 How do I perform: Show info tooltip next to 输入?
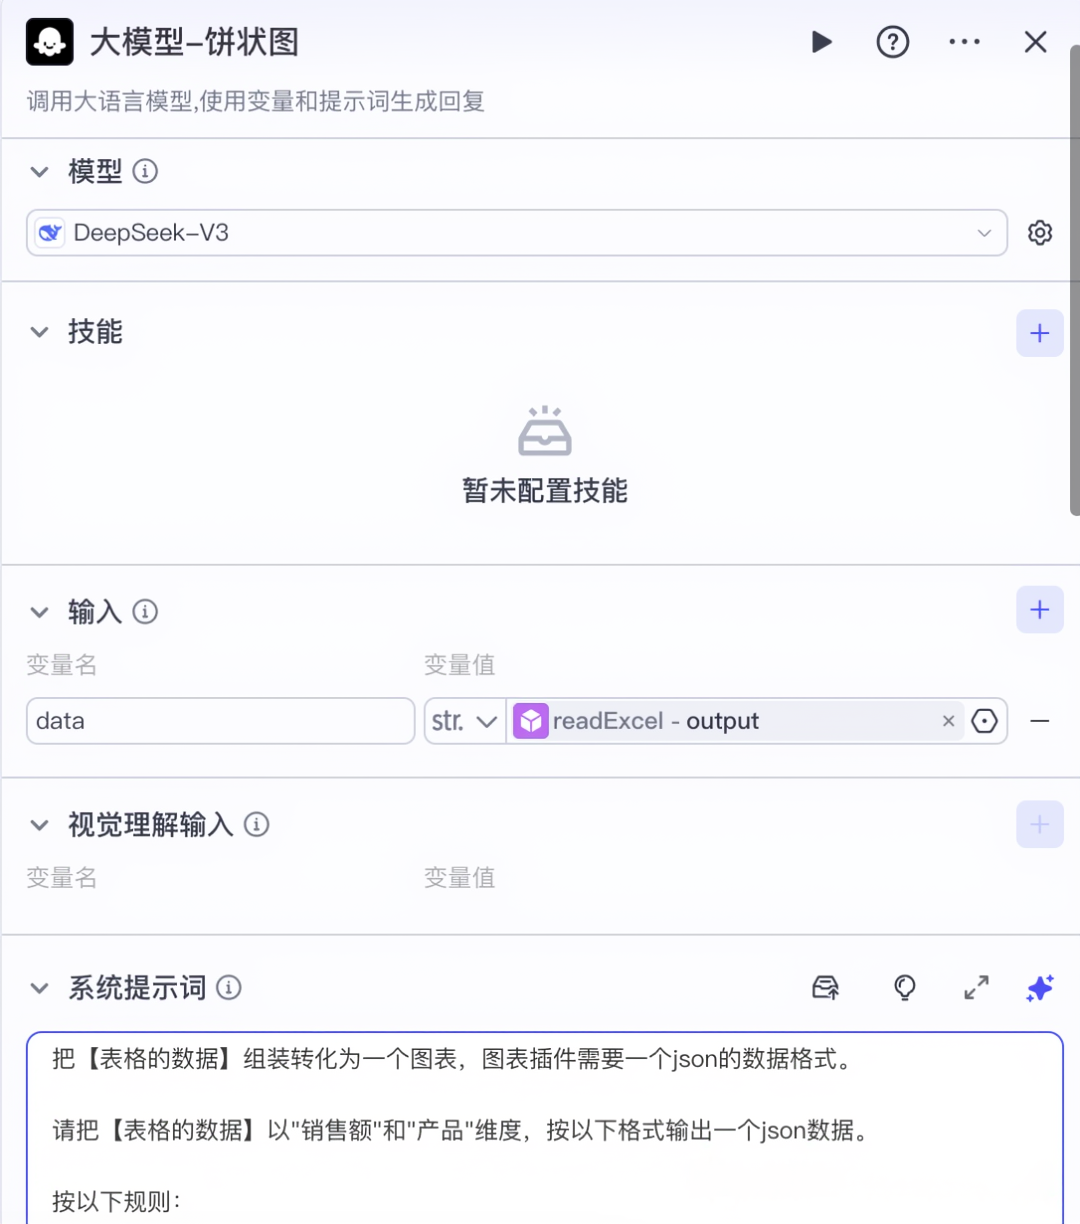pos(145,611)
